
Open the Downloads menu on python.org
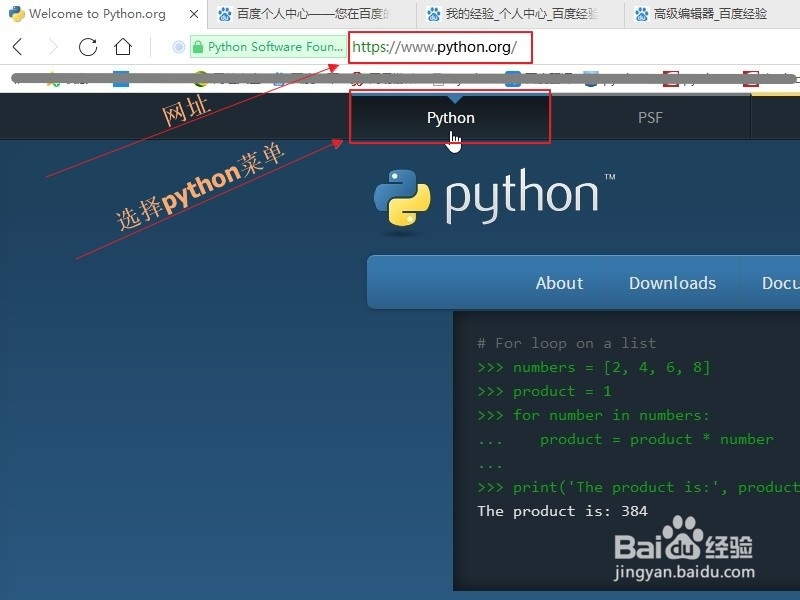click(672, 283)
